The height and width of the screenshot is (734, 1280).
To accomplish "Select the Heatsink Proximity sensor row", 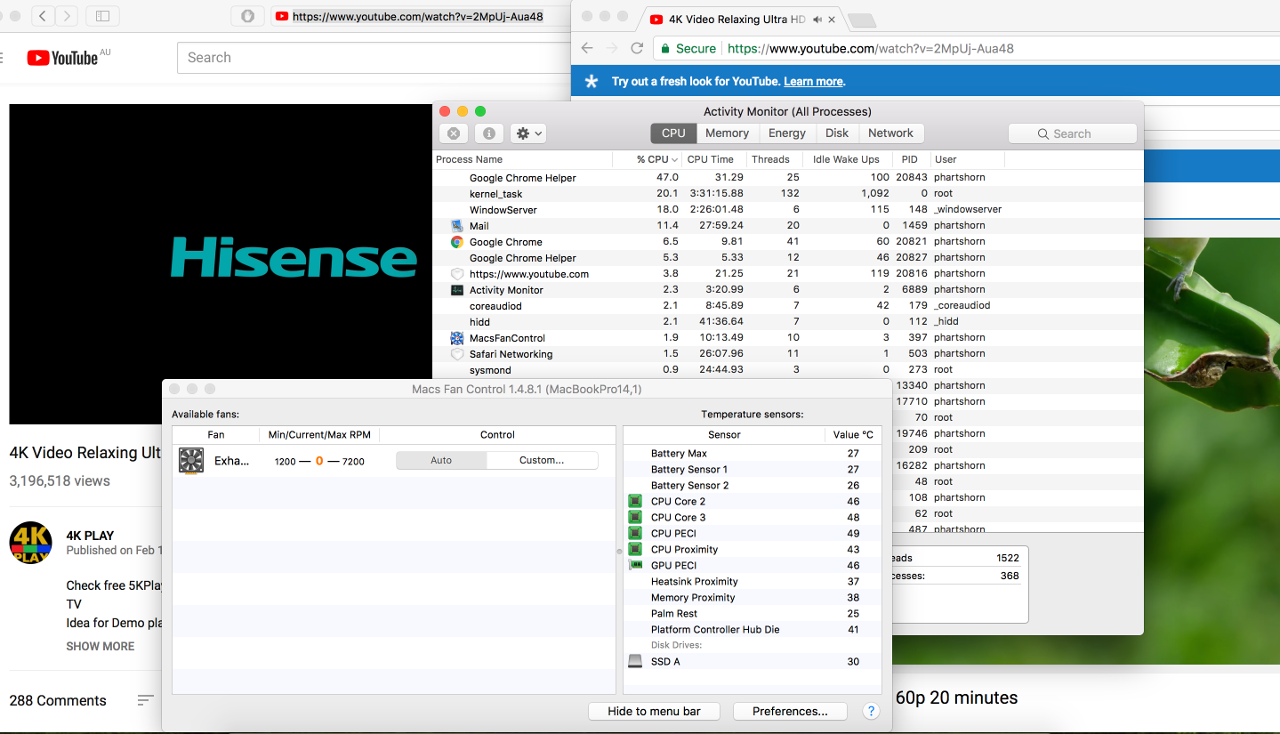I will [x=752, y=581].
